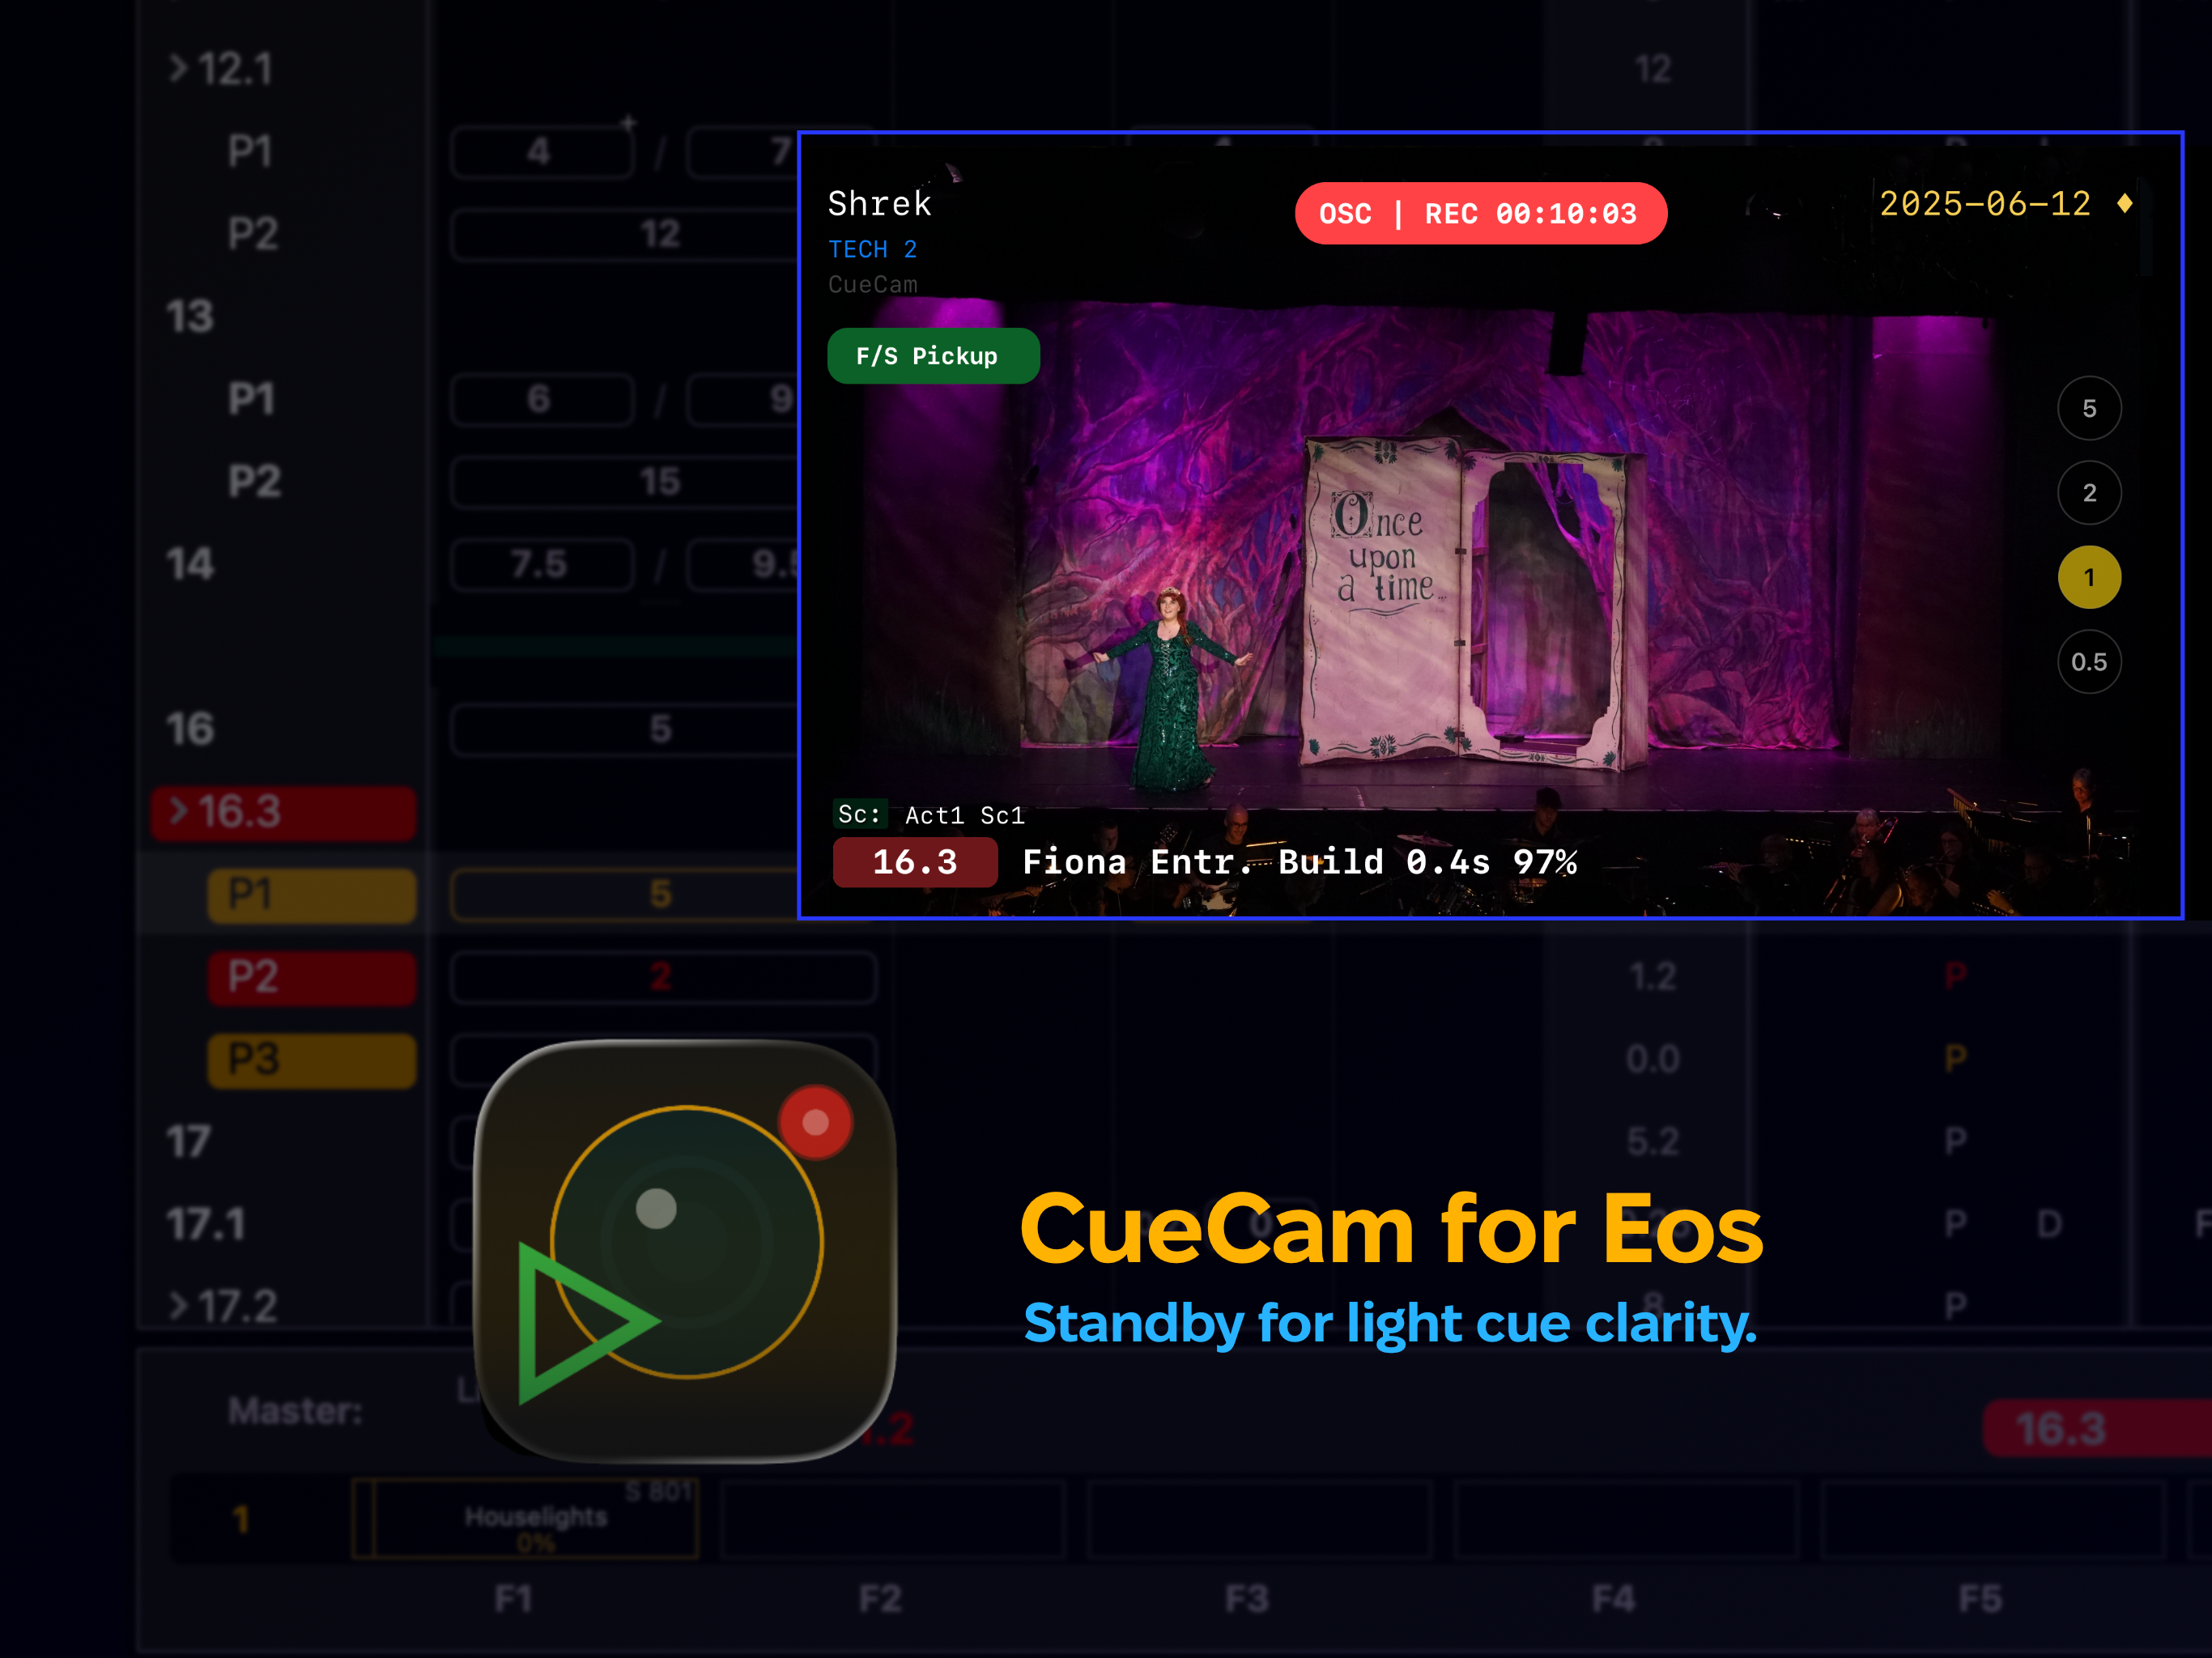Select the 2 speed circle
The image size is (2212, 1658).
pyautogui.click(x=2089, y=493)
